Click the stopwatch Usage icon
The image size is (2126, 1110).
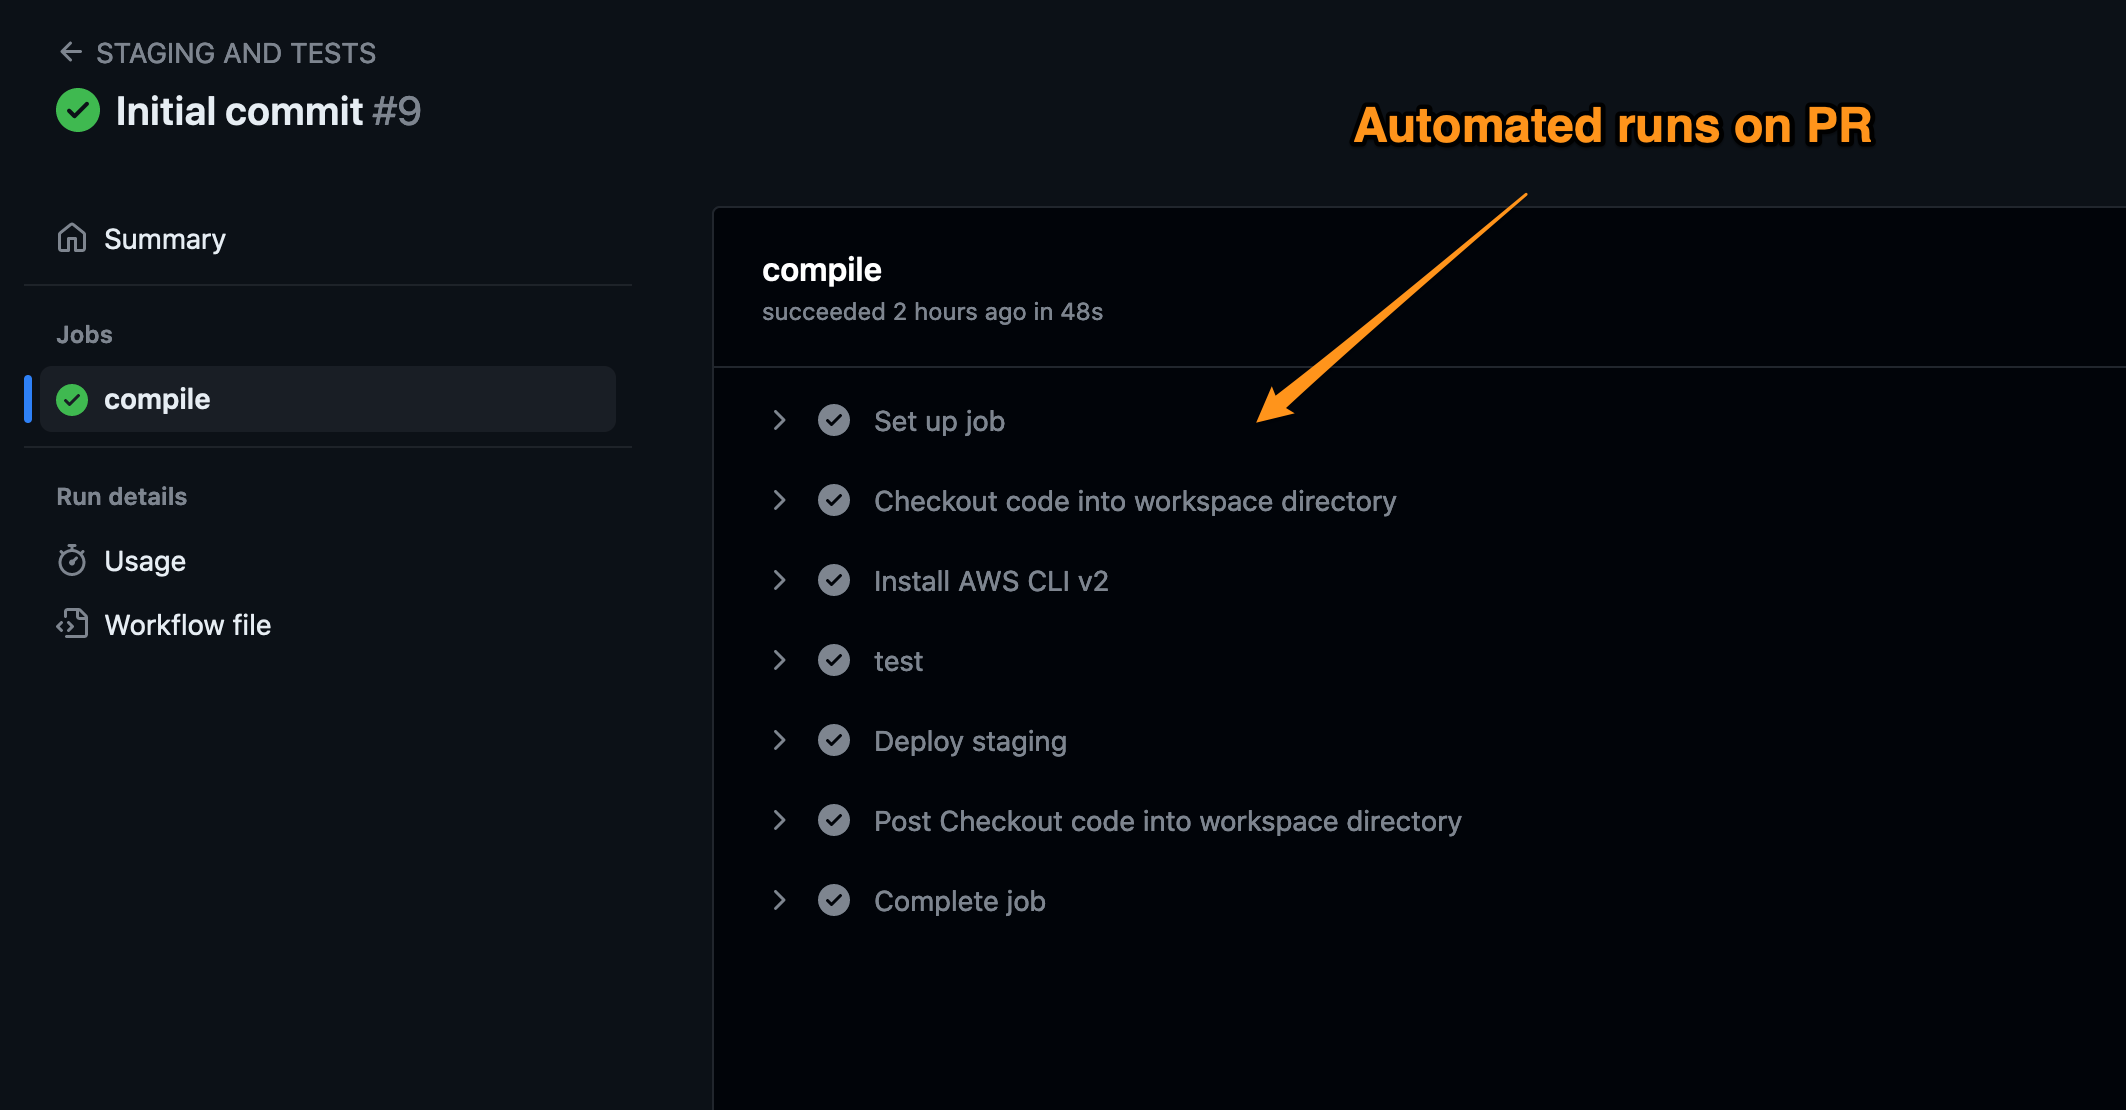72,560
